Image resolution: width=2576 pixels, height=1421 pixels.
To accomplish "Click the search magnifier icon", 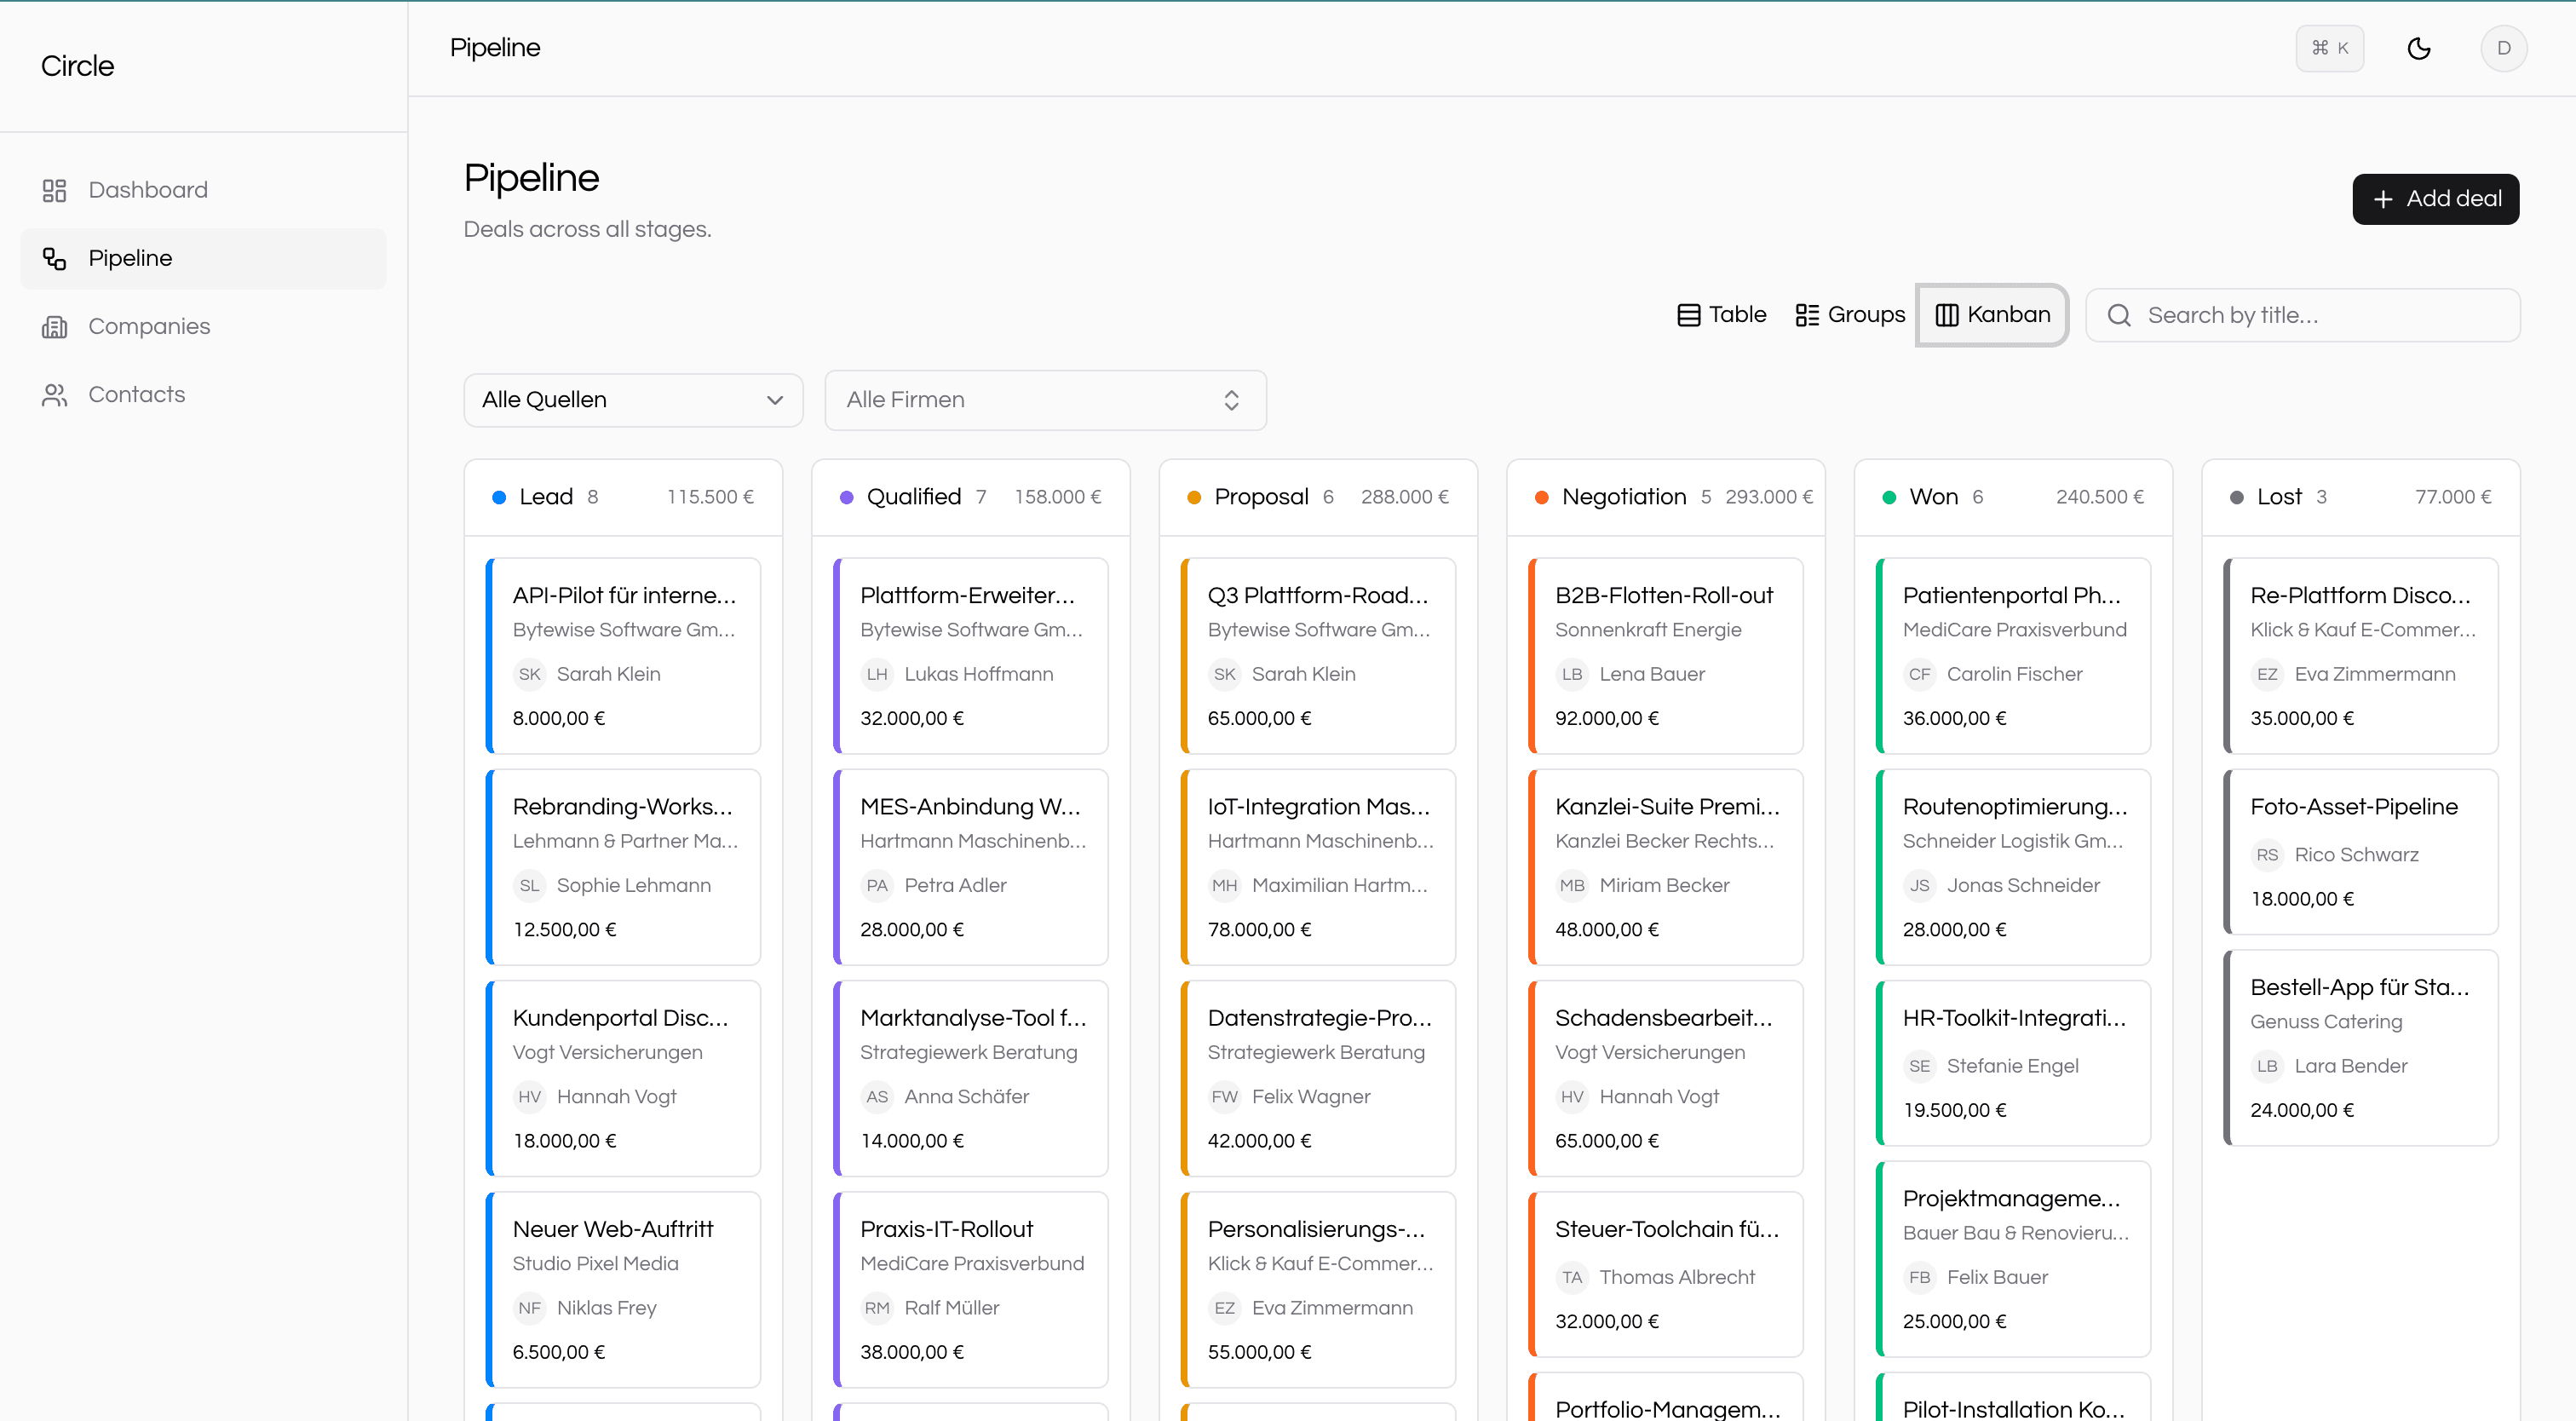I will click(x=2119, y=315).
